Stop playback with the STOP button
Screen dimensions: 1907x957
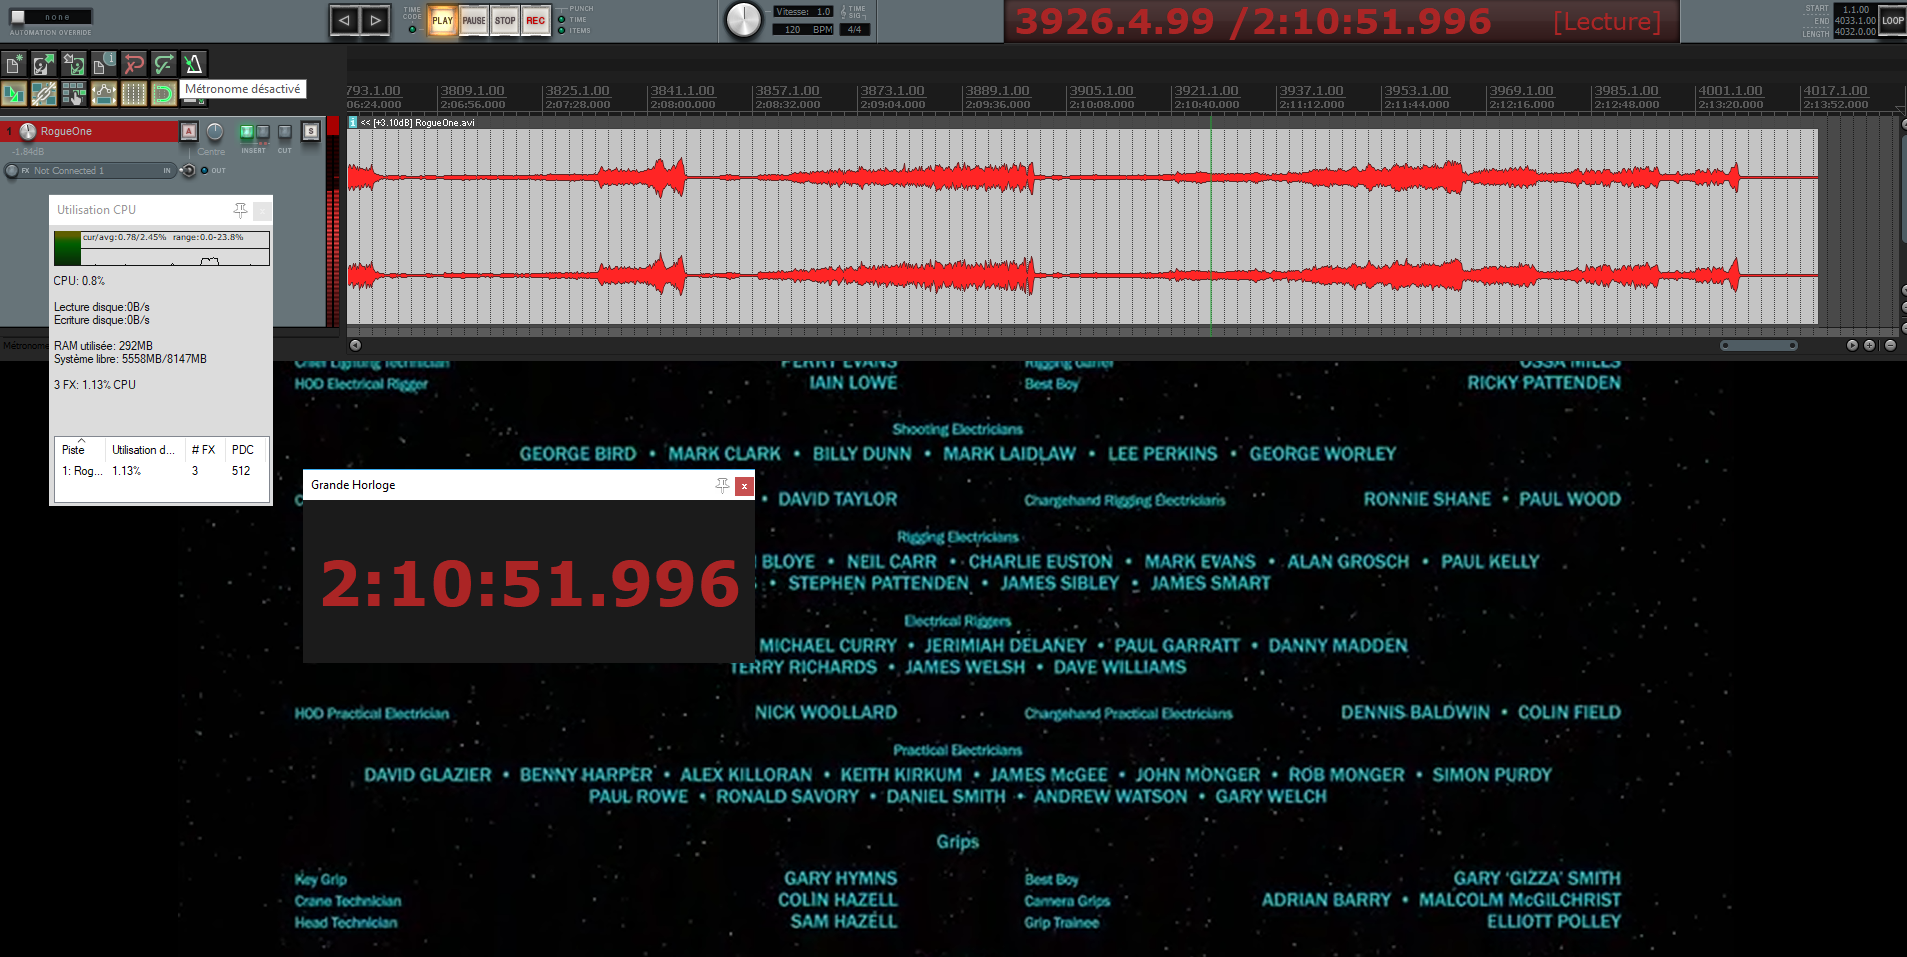click(x=505, y=21)
